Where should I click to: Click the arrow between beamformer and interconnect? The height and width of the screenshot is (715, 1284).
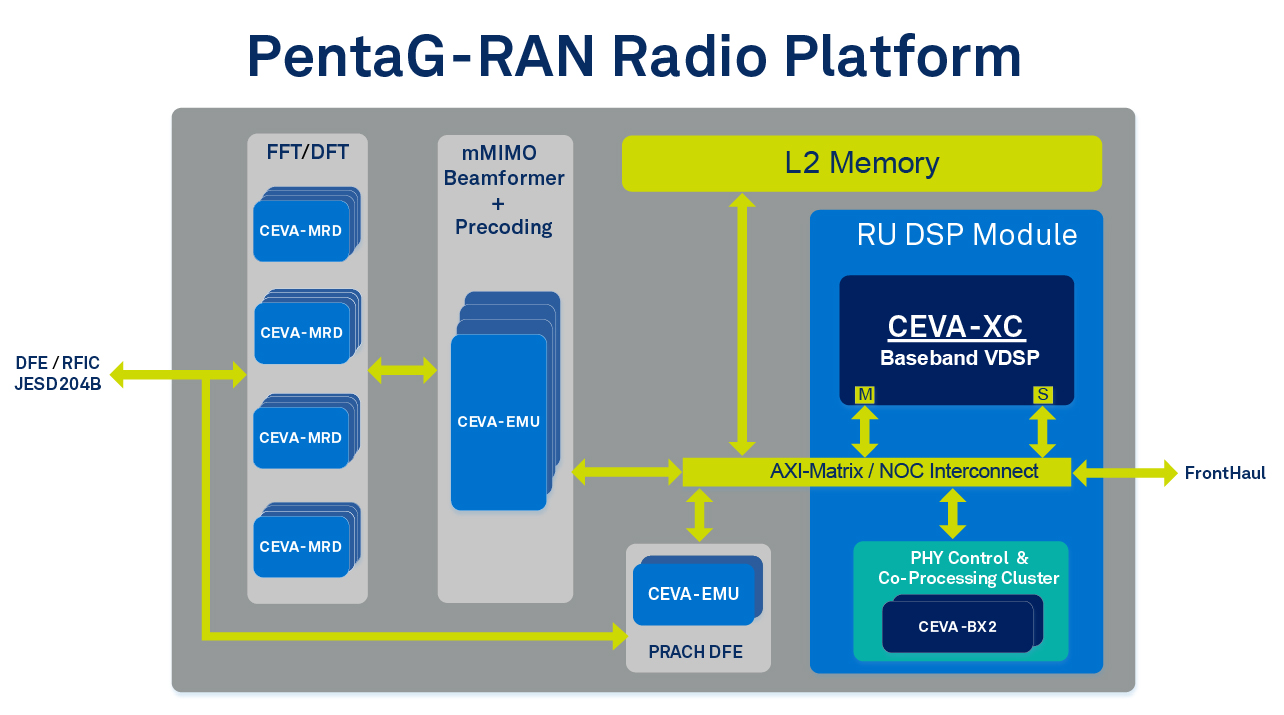click(x=627, y=472)
